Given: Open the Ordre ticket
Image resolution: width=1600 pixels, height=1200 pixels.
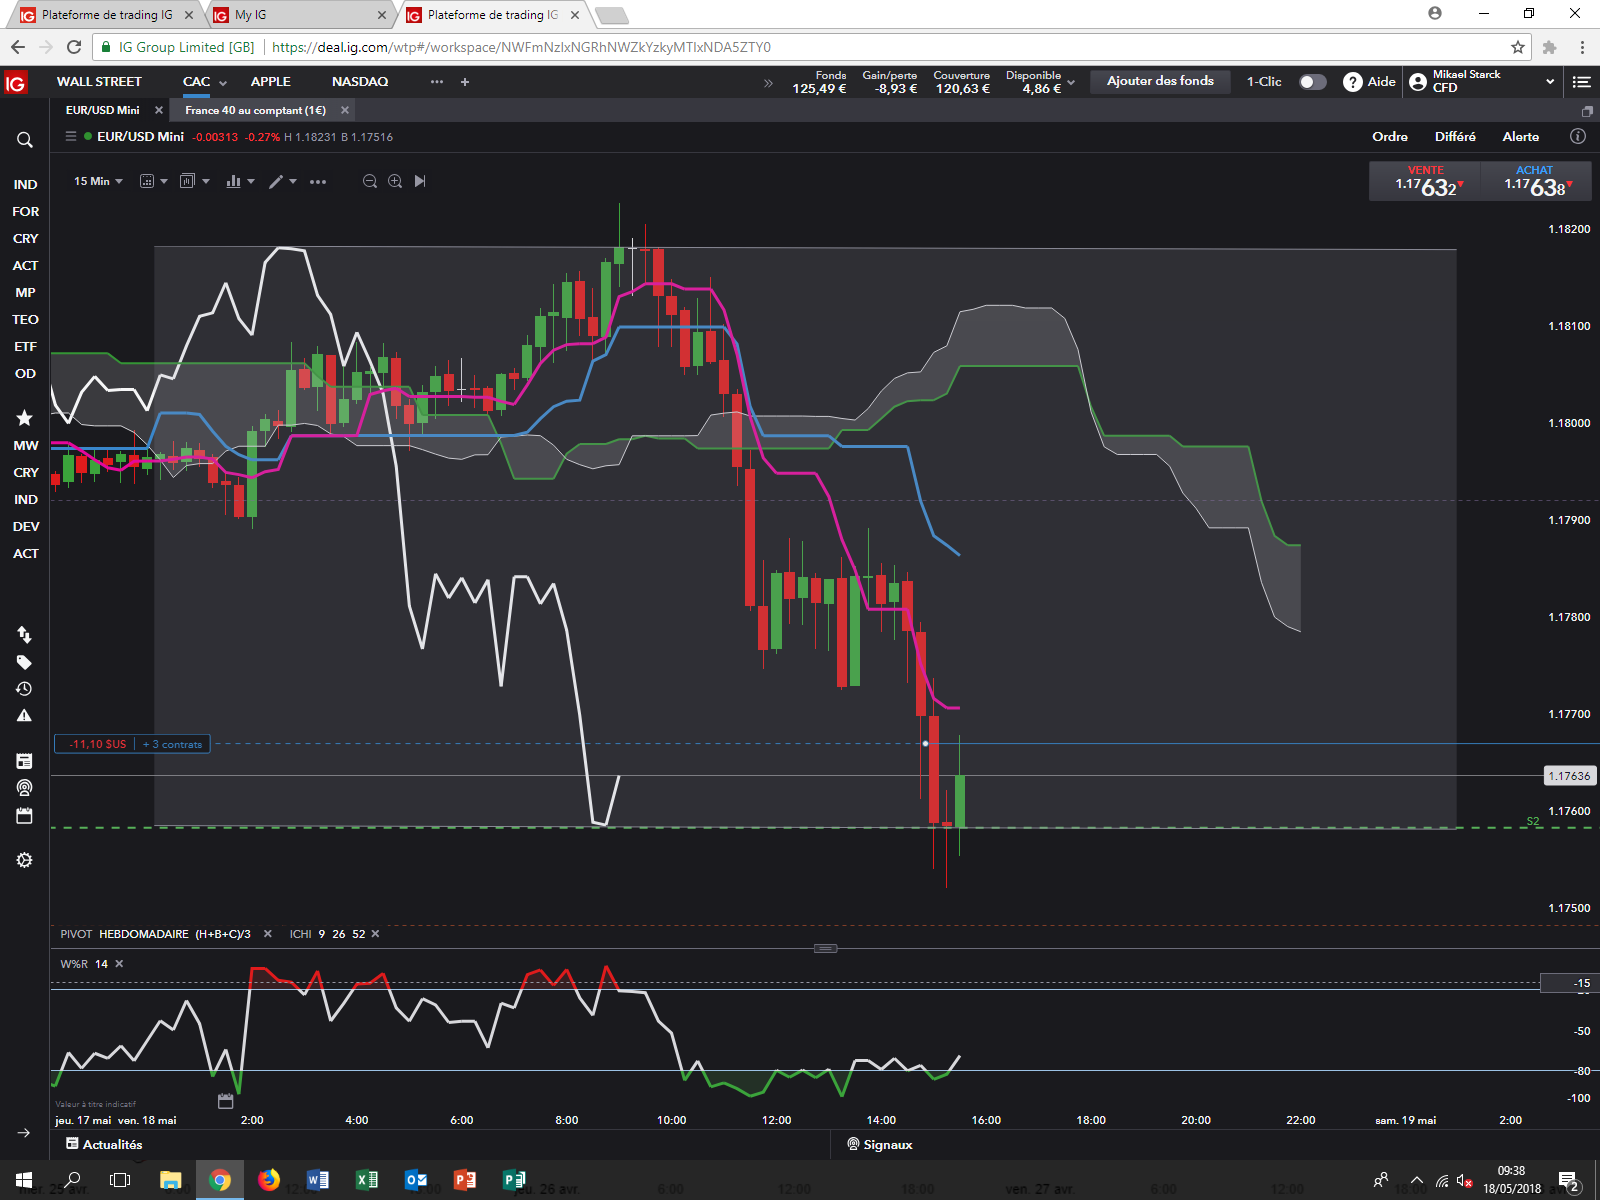Looking at the screenshot, I should tap(1390, 137).
